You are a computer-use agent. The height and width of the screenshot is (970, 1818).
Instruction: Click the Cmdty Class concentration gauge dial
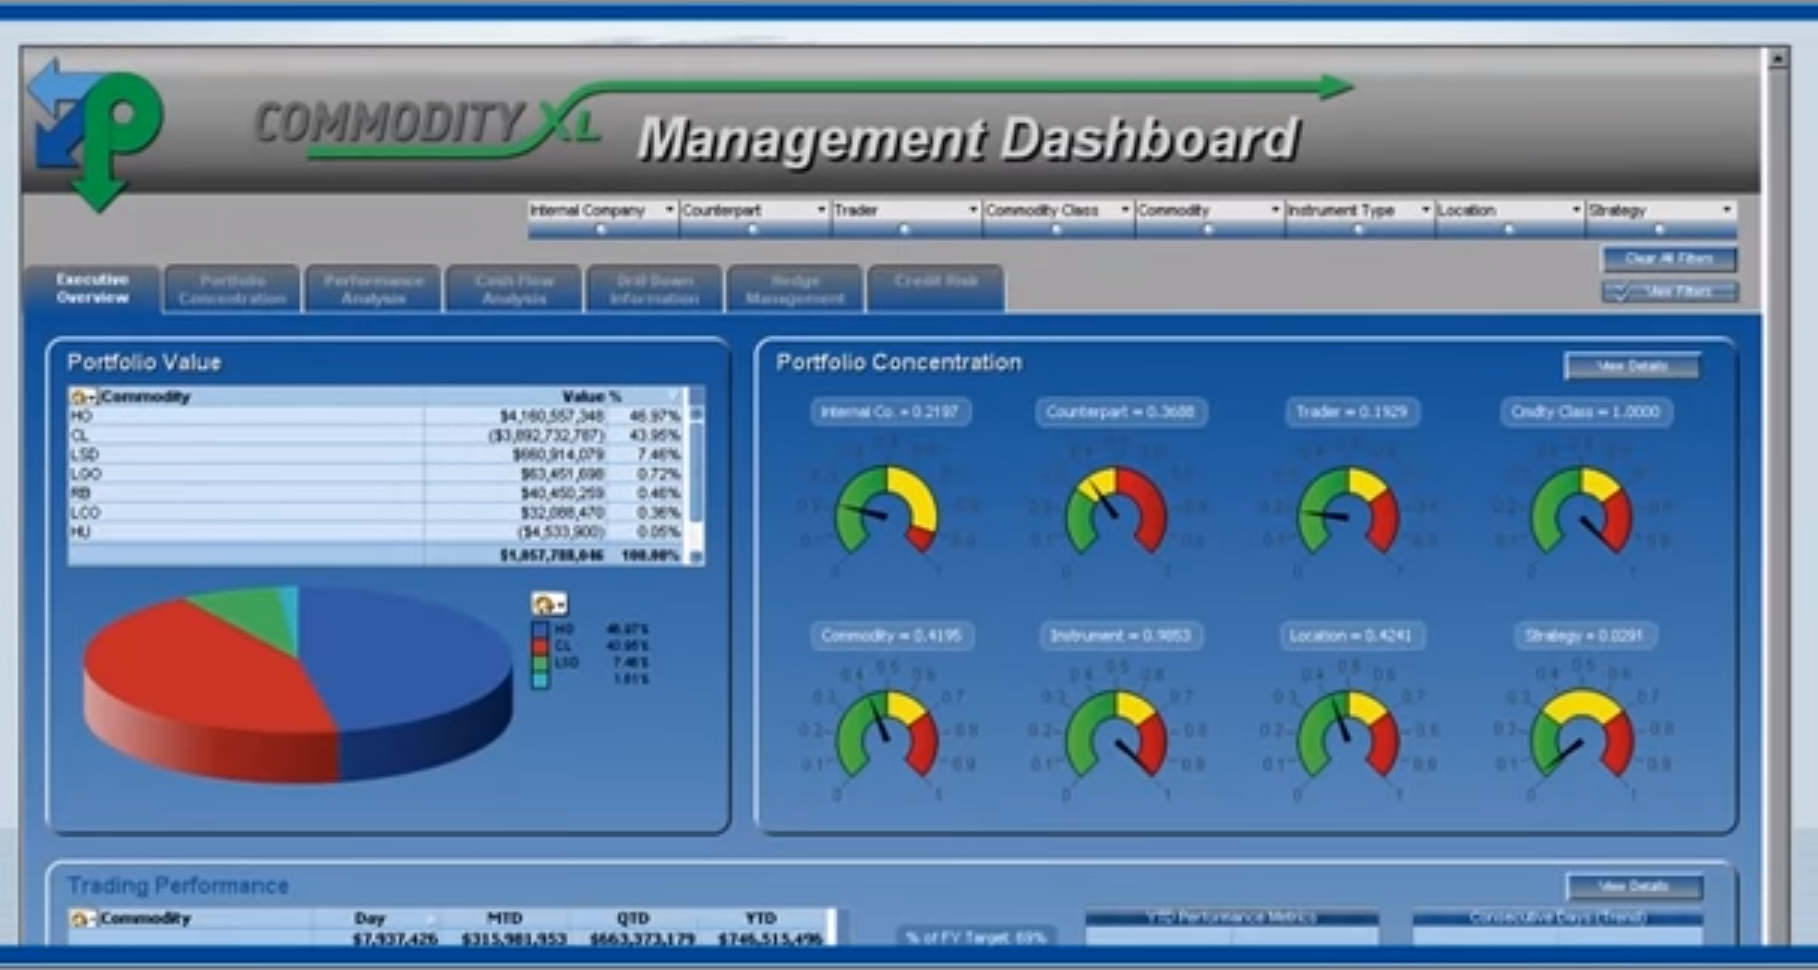[1581, 510]
